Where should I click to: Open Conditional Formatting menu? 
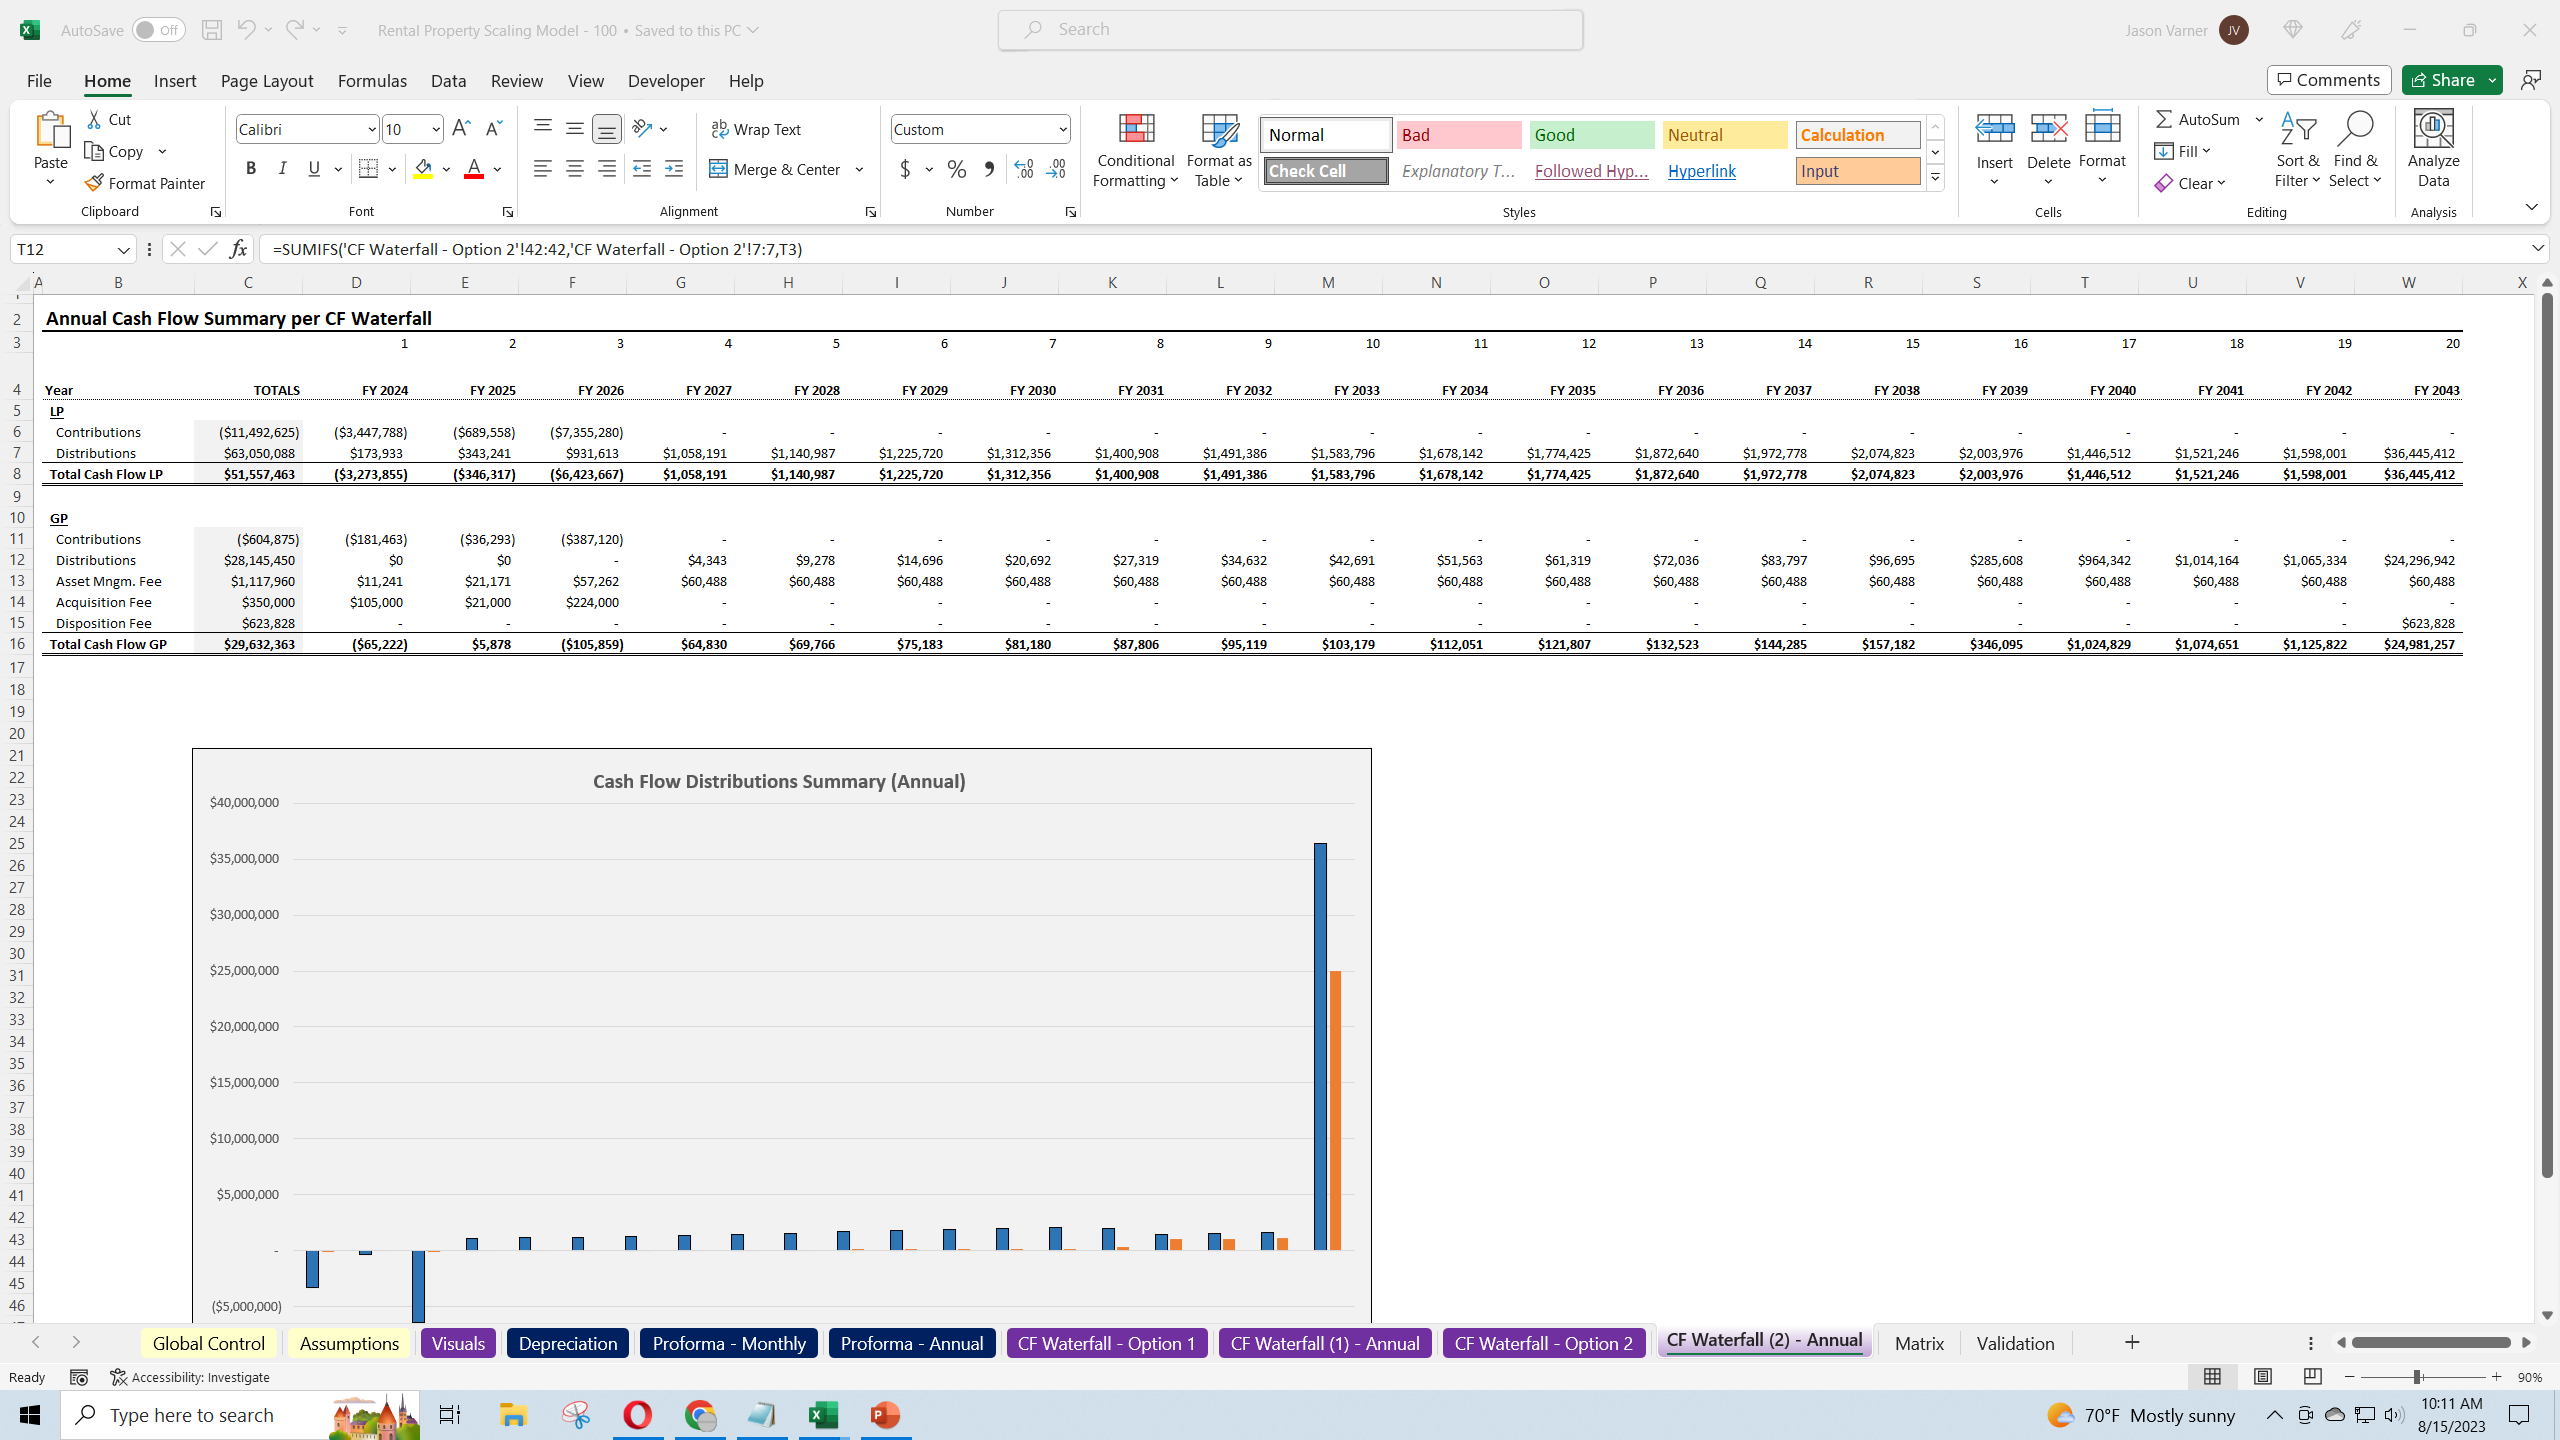click(x=1135, y=150)
